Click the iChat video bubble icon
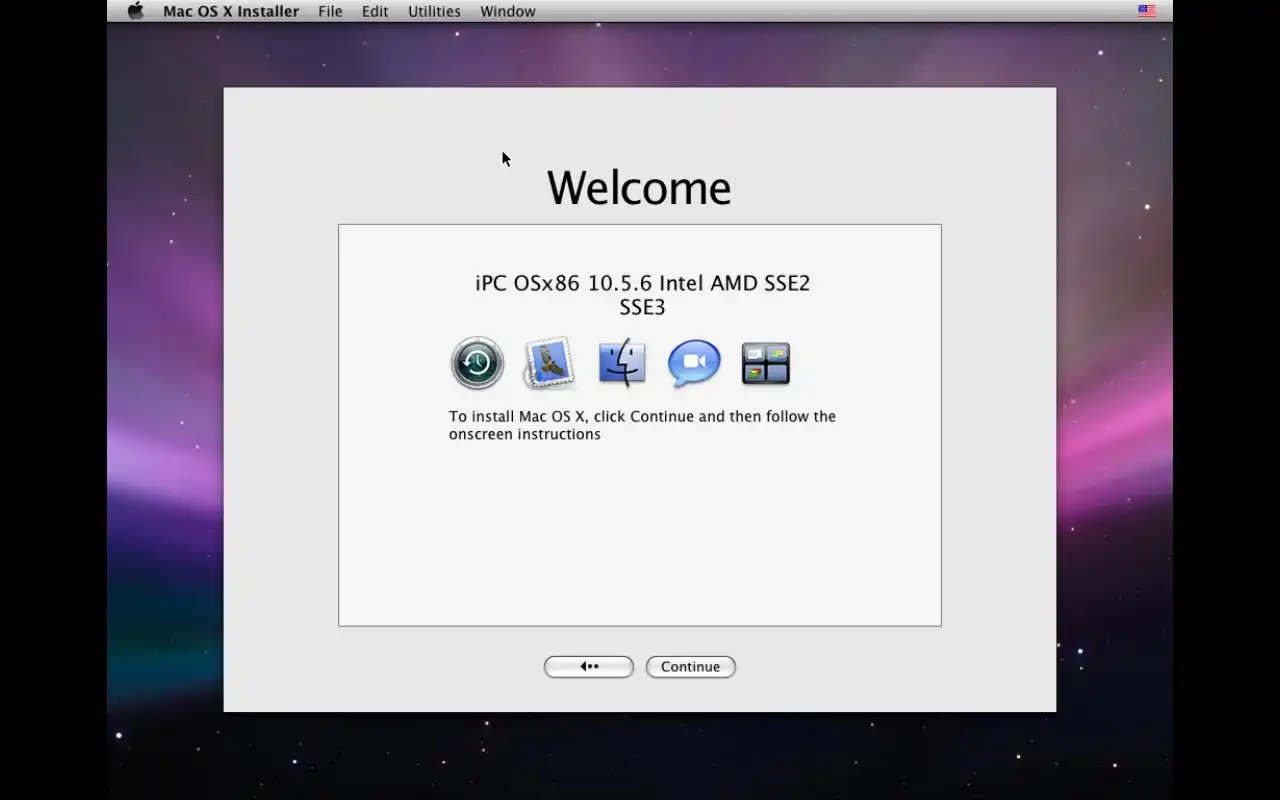 694,363
